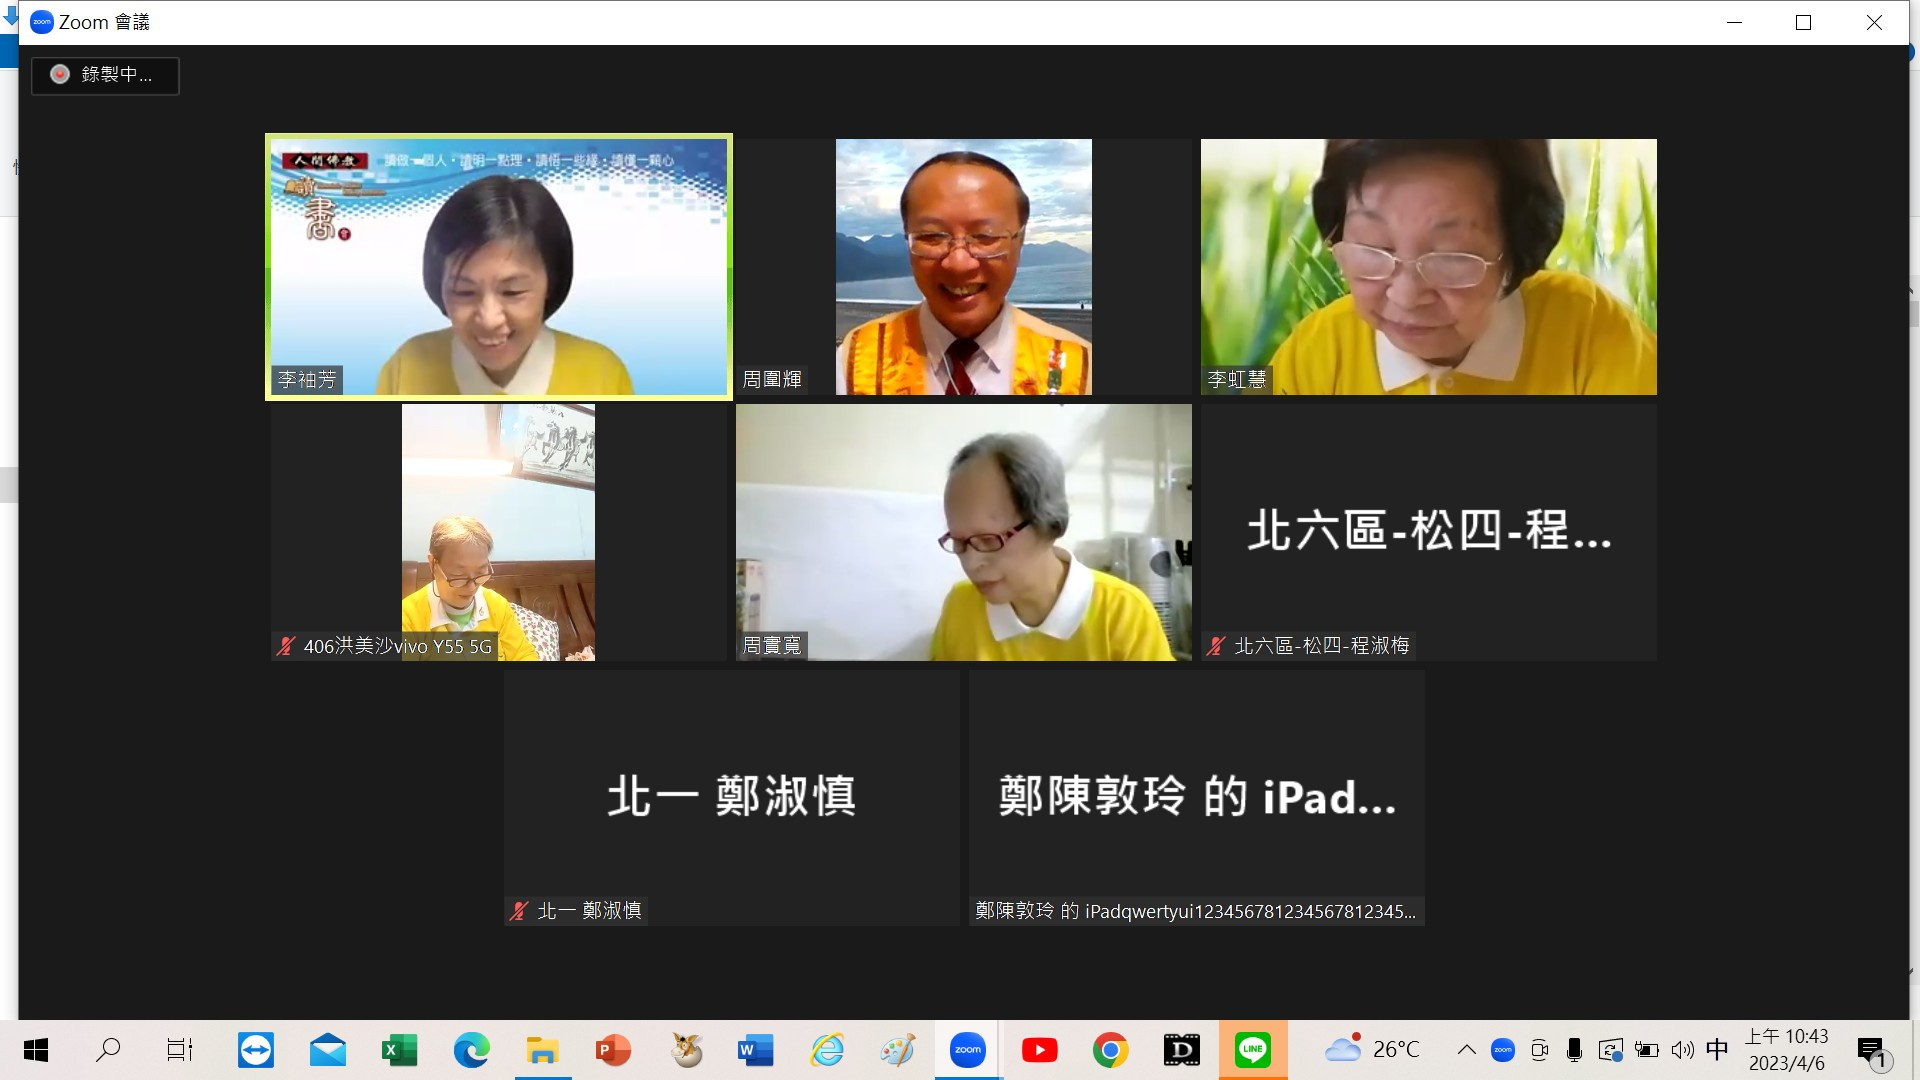The height and width of the screenshot is (1080, 1920).
Task: Click muted mic icon of 406洪美沙
Action: [286, 646]
